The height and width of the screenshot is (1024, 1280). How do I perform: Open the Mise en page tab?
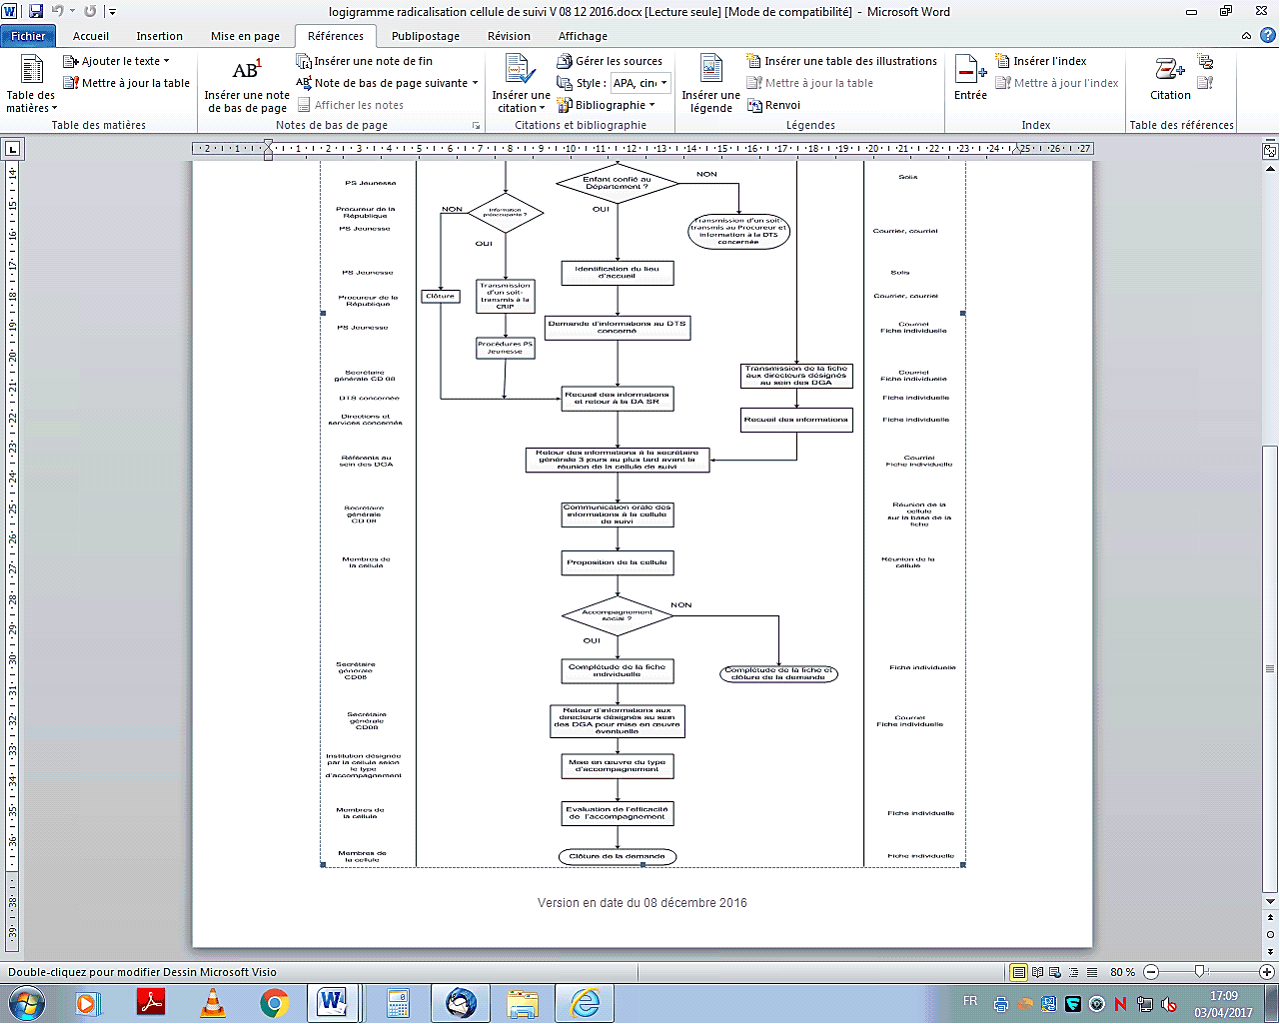coord(245,36)
